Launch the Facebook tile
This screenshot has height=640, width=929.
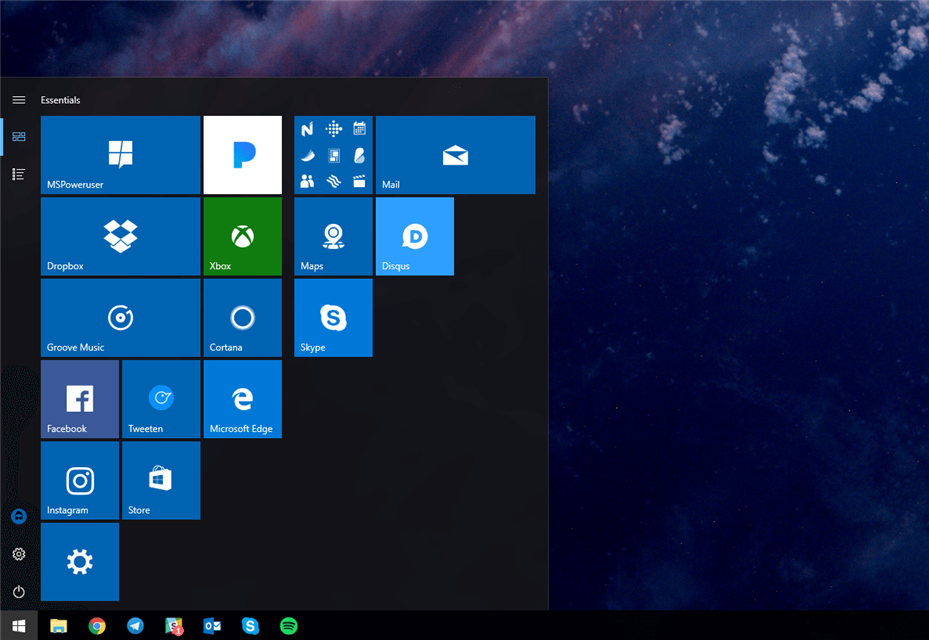tap(79, 399)
